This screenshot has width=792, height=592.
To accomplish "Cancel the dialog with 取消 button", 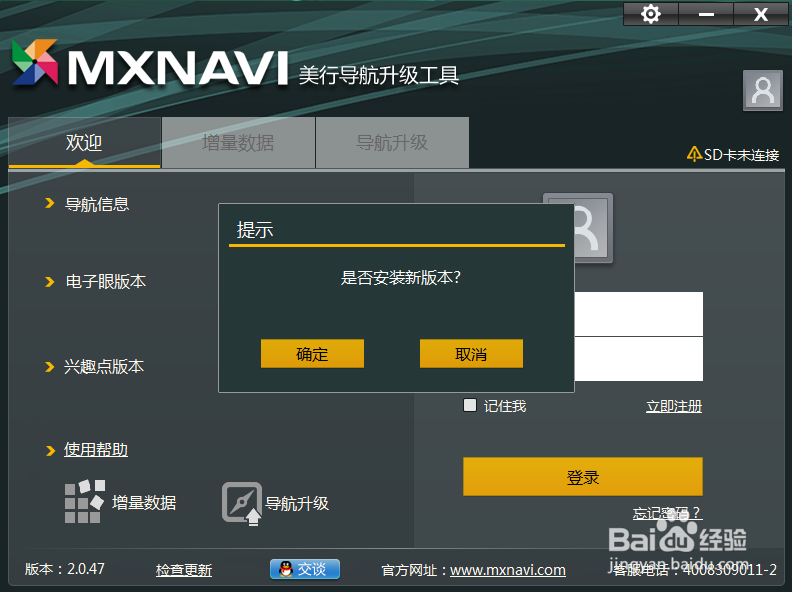I will tap(471, 354).
